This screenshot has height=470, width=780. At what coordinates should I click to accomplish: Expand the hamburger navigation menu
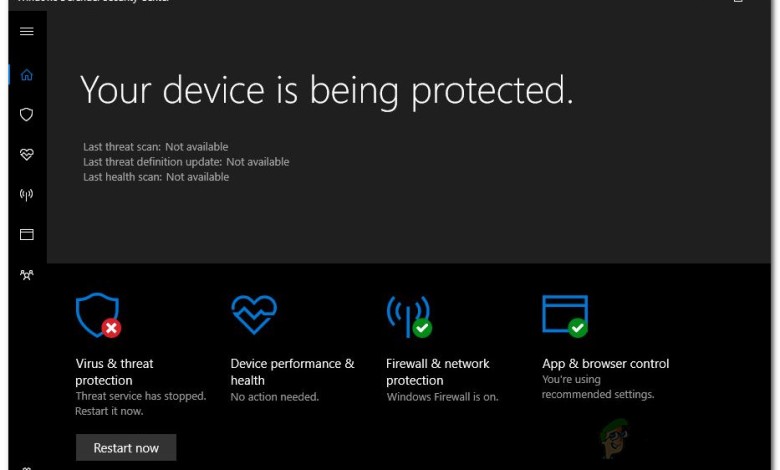coord(27,31)
